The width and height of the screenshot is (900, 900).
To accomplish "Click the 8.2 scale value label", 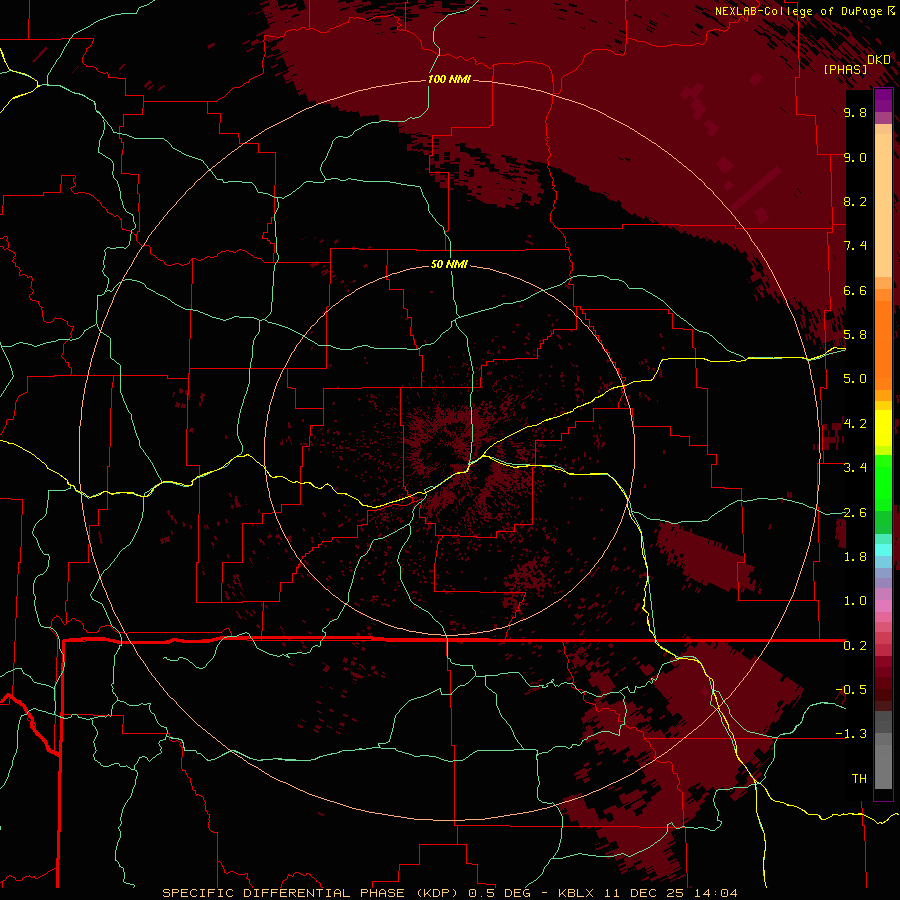I will click(x=855, y=201).
